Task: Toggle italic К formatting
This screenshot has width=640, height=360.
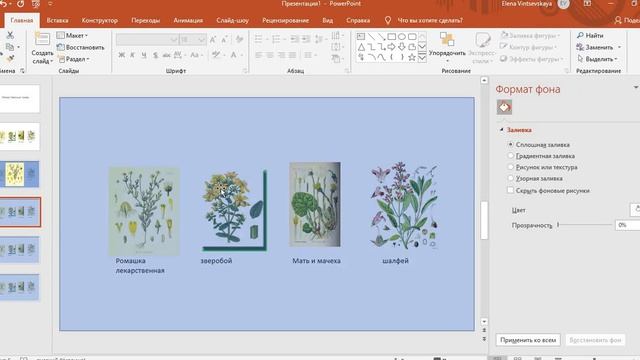Action: [132, 55]
